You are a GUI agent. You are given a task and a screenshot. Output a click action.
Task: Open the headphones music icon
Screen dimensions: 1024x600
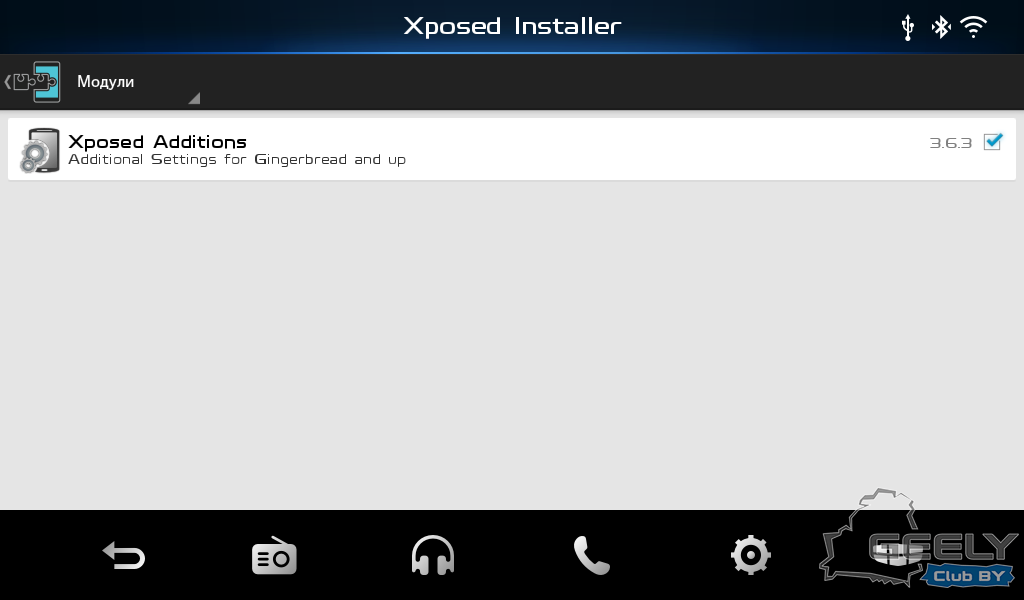432,555
